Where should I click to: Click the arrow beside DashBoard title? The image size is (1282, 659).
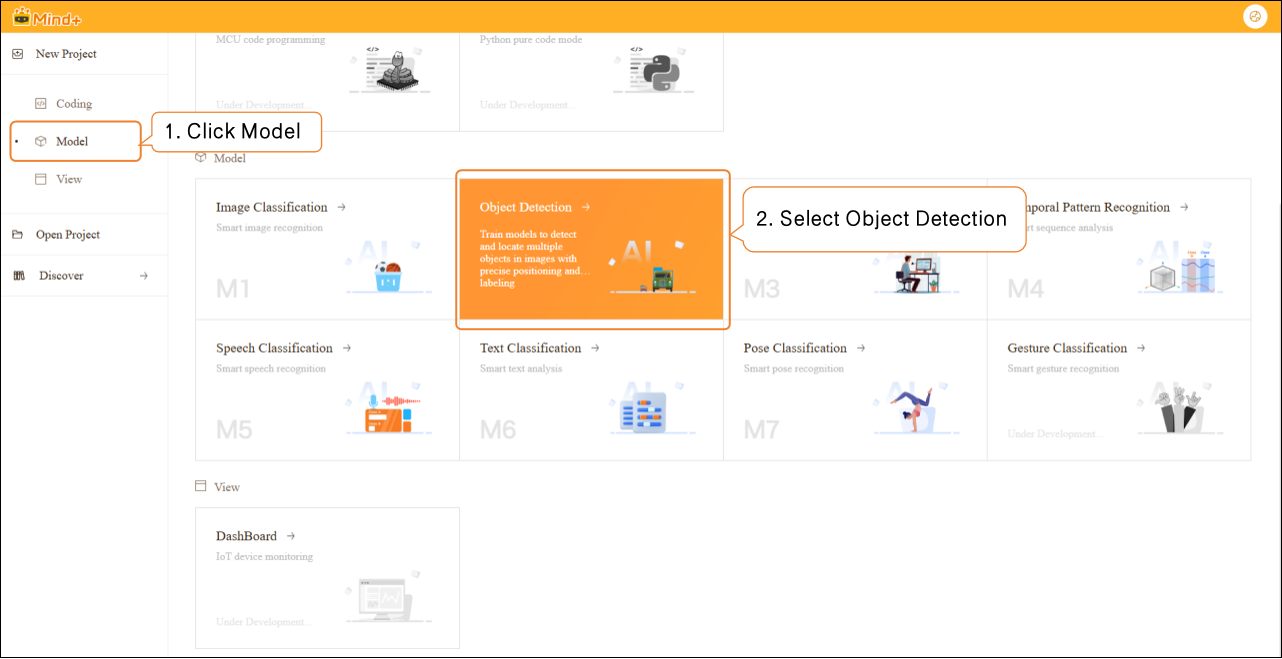pyautogui.click(x=291, y=537)
